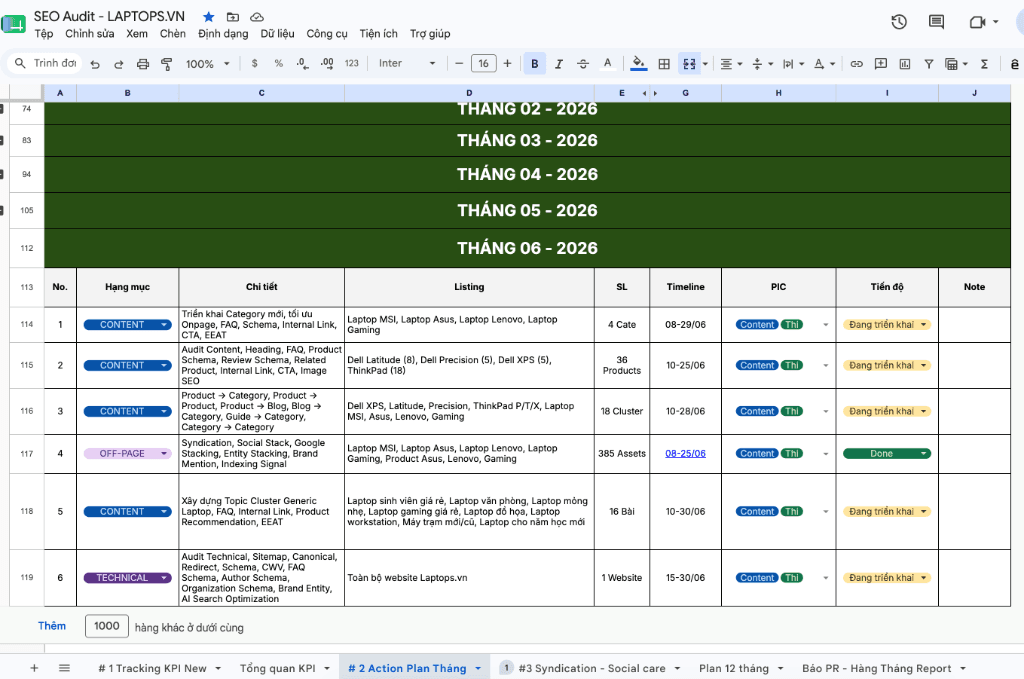Open the Functions sigma icon
1024x679 pixels.
(x=984, y=63)
